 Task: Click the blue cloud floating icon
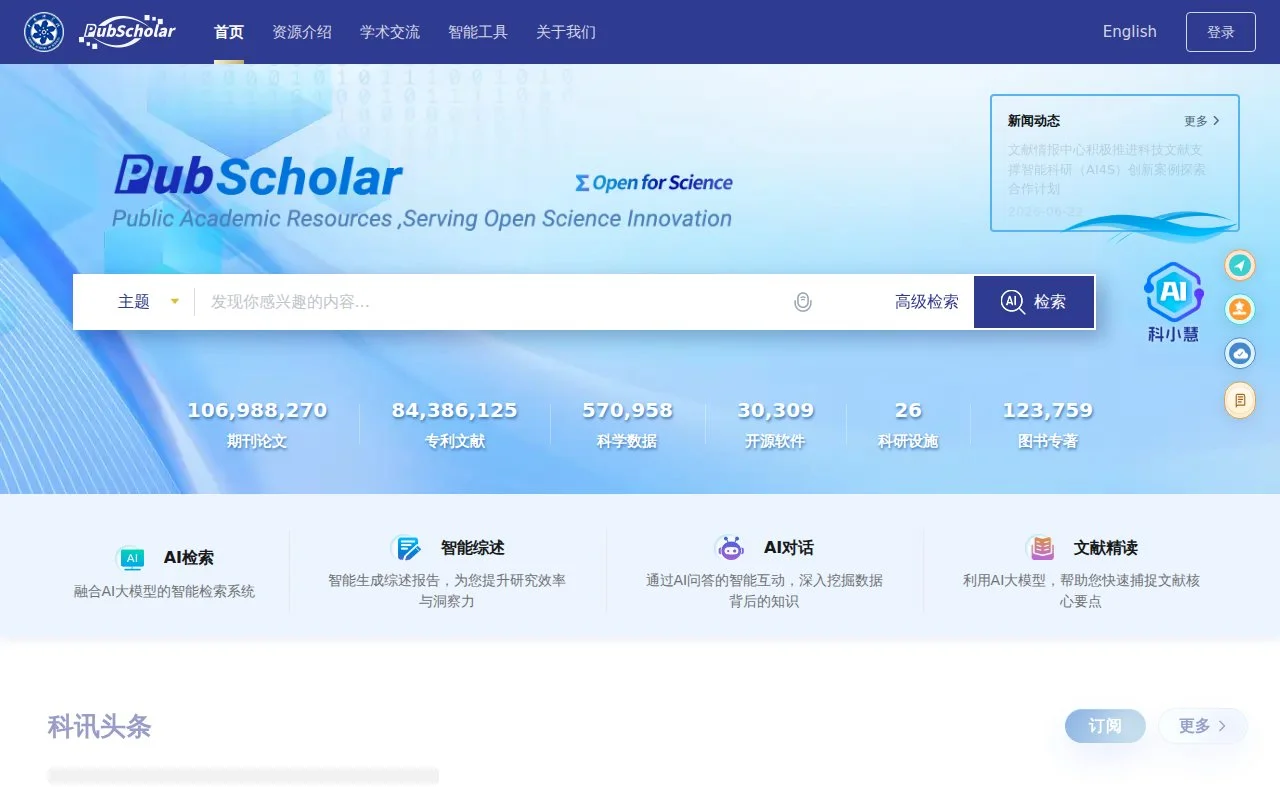(1240, 353)
